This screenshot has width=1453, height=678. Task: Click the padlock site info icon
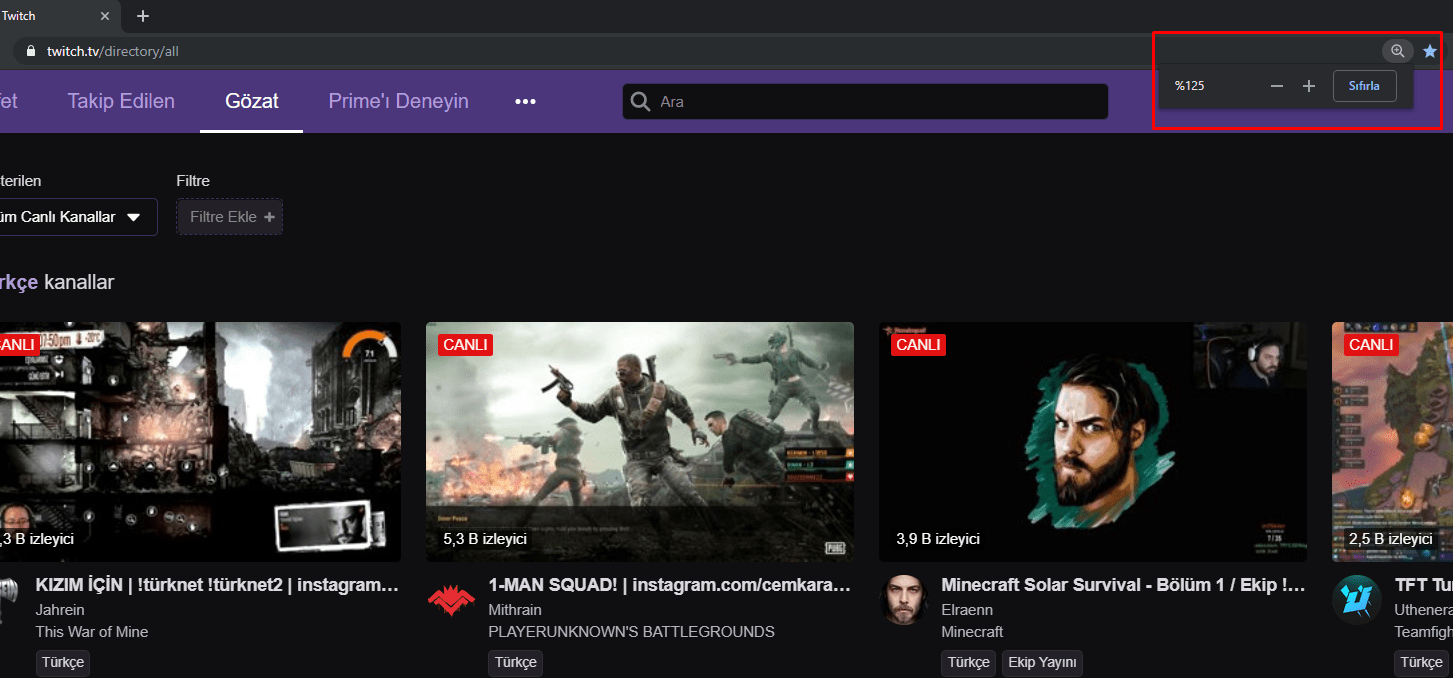pyautogui.click(x=30, y=51)
